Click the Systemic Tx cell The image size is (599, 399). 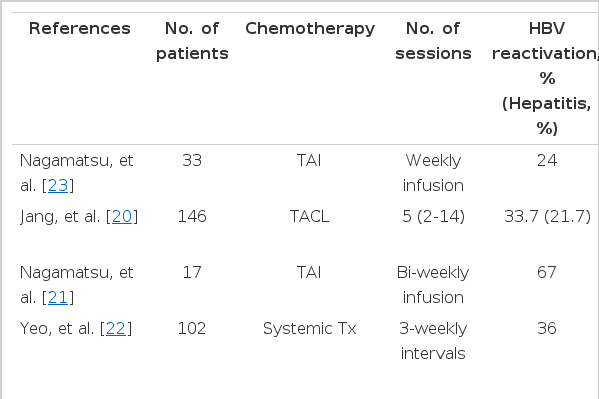[x=310, y=329]
